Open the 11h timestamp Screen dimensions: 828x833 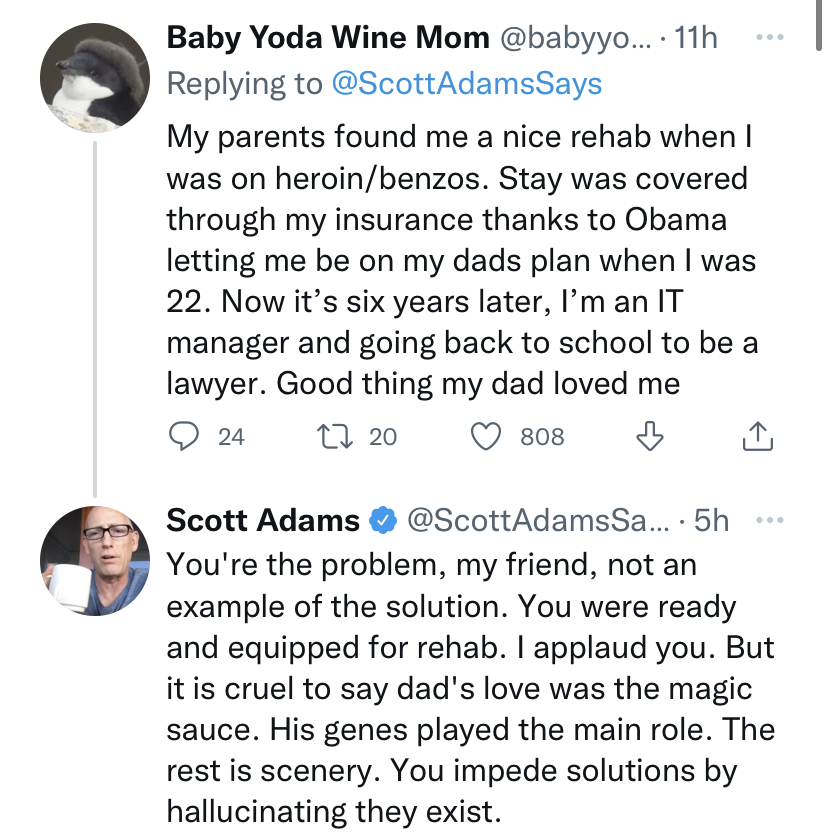click(x=696, y=38)
